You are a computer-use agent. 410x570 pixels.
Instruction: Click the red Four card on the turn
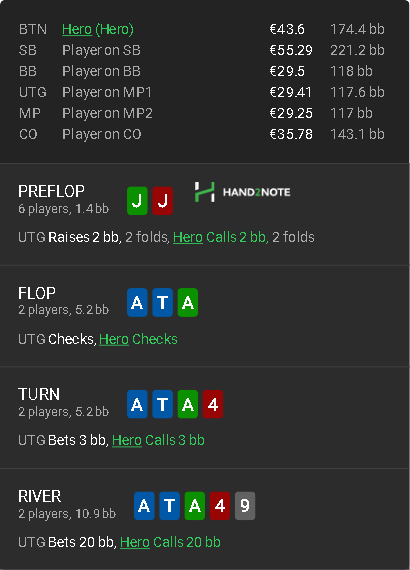point(213,404)
